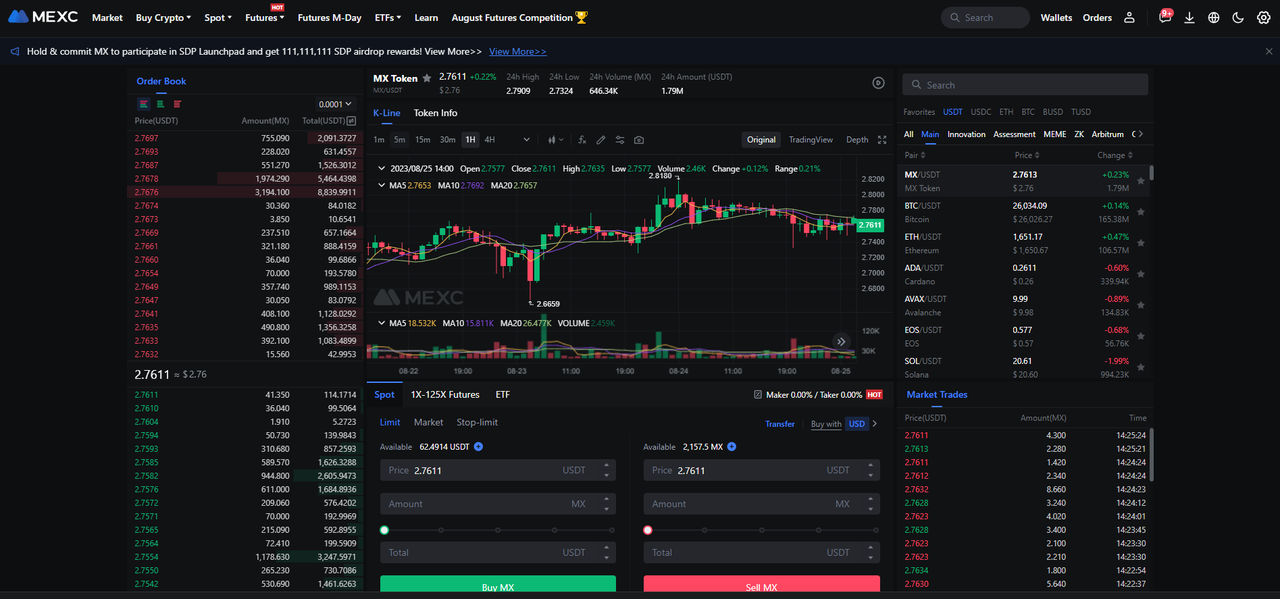Click the download app icon
Image resolution: width=1280 pixels, height=599 pixels.
tap(1189, 18)
